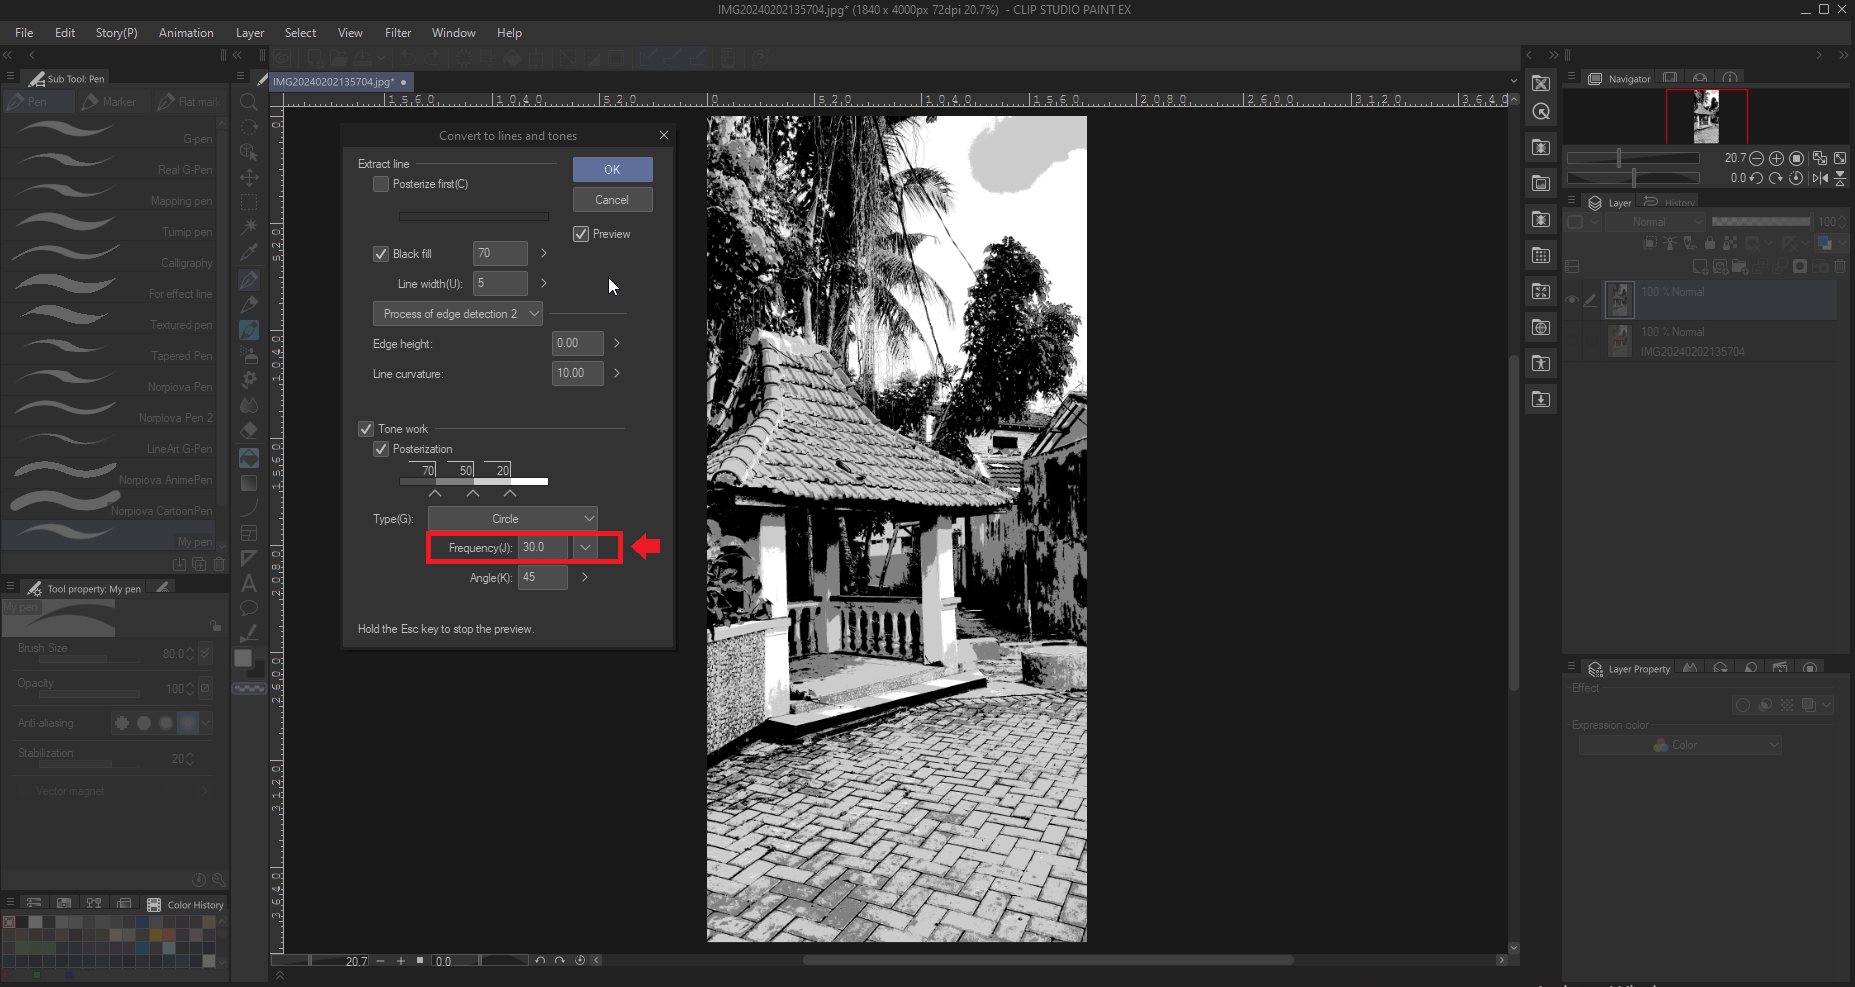Click the Navigator zoom slider
This screenshot has width=1855, height=987.
coord(1632,158)
